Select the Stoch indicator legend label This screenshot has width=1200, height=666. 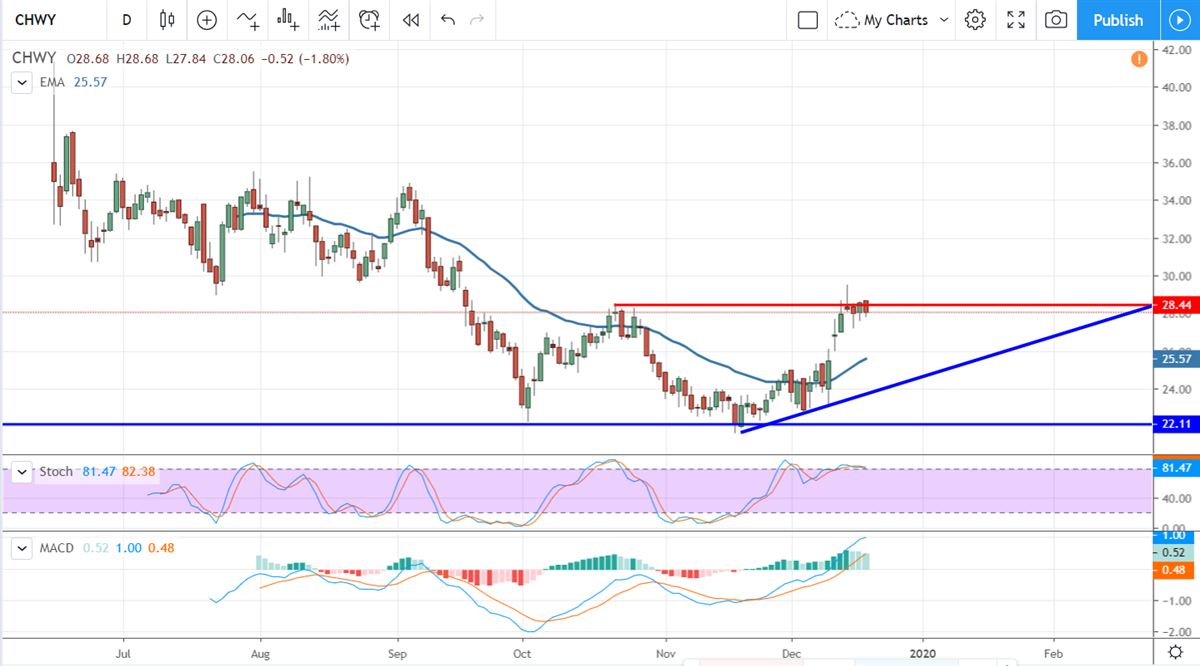coord(56,471)
